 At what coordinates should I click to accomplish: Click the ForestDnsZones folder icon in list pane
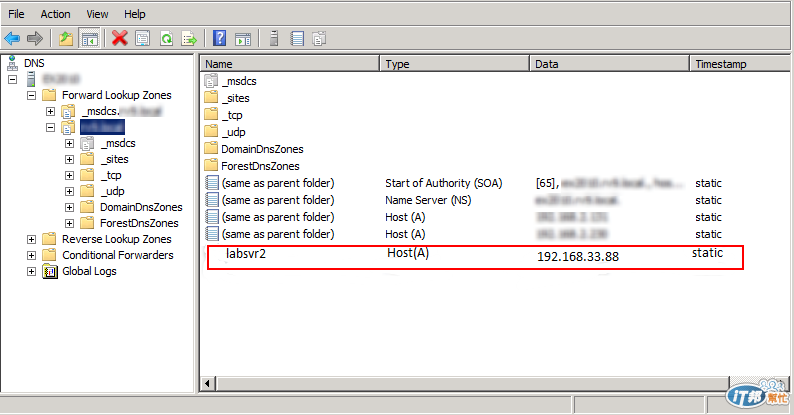(211, 165)
